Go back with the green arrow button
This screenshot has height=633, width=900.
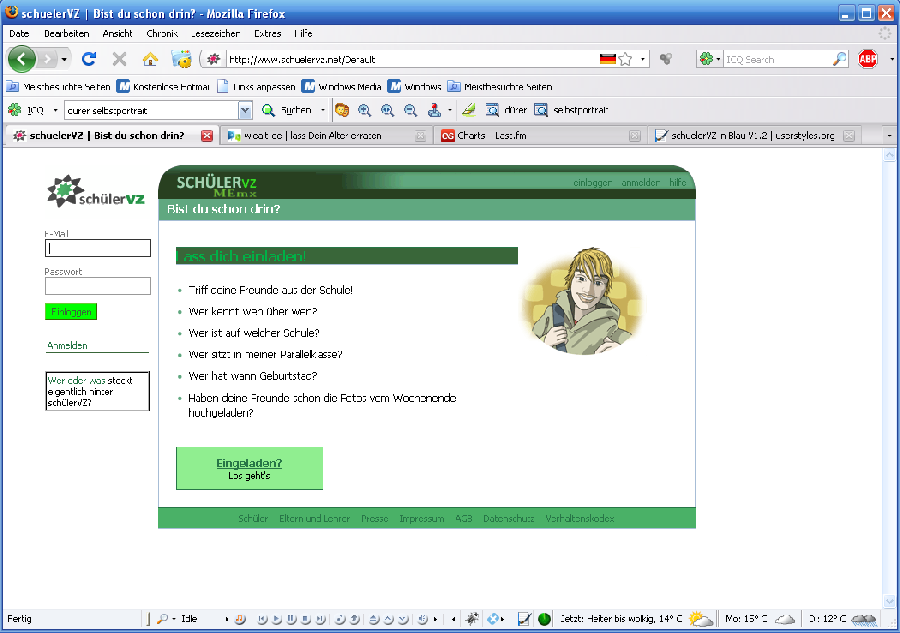click(x=22, y=59)
